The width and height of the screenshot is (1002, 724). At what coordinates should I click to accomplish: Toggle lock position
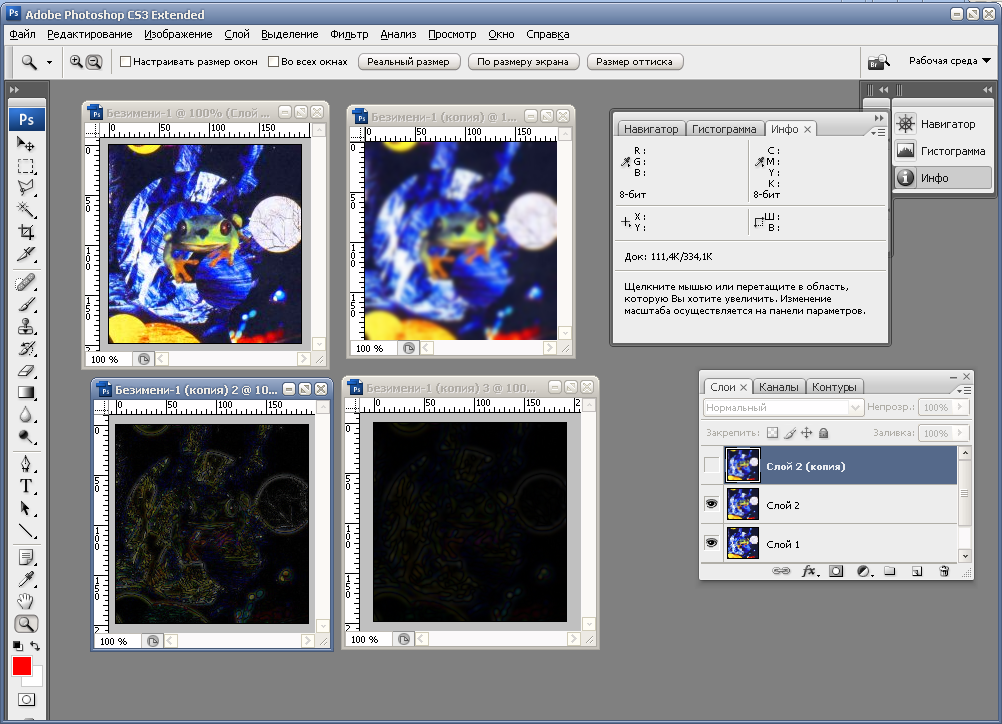tap(806, 433)
